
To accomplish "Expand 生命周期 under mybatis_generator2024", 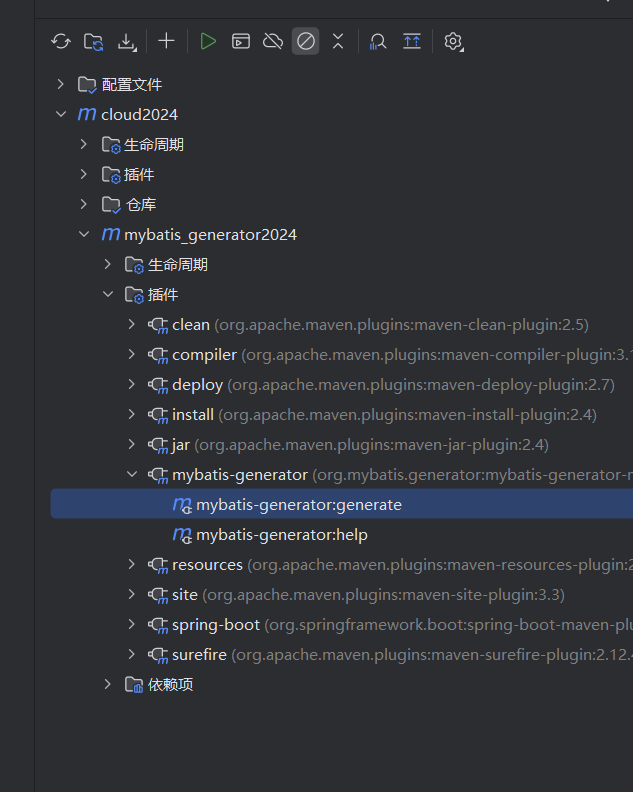I will 108,264.
